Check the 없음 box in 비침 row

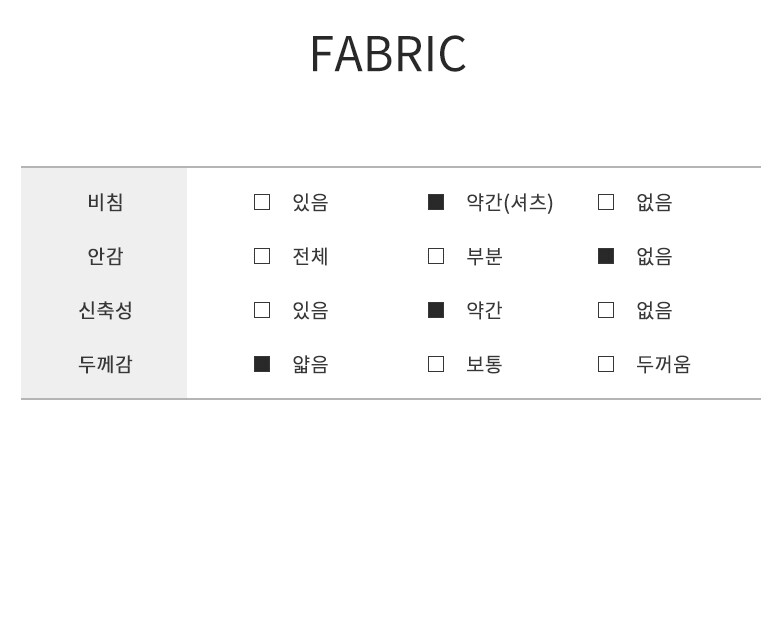coord(606,202)
